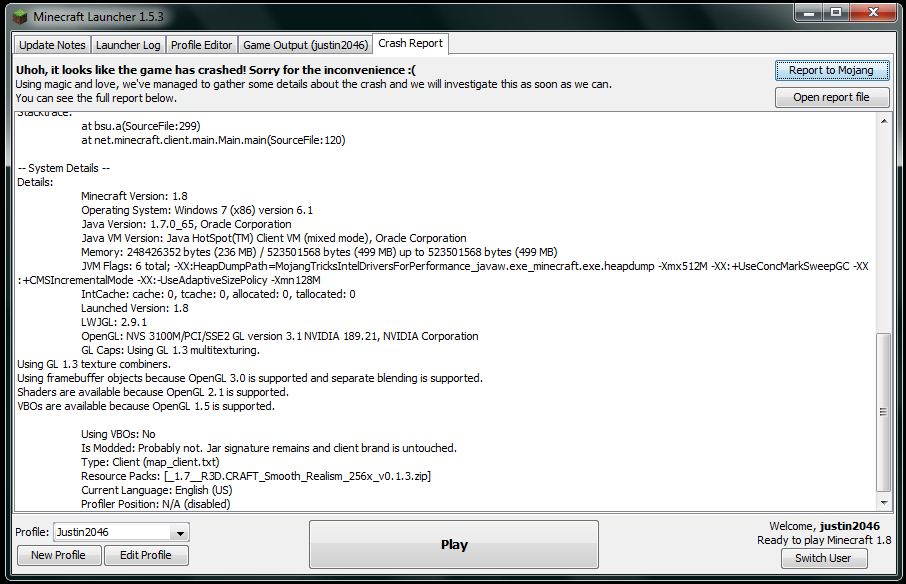View the Game Output (justin2046) tab
The width and height of the screenshot is (906, 584).
click(x=305, y=45)
